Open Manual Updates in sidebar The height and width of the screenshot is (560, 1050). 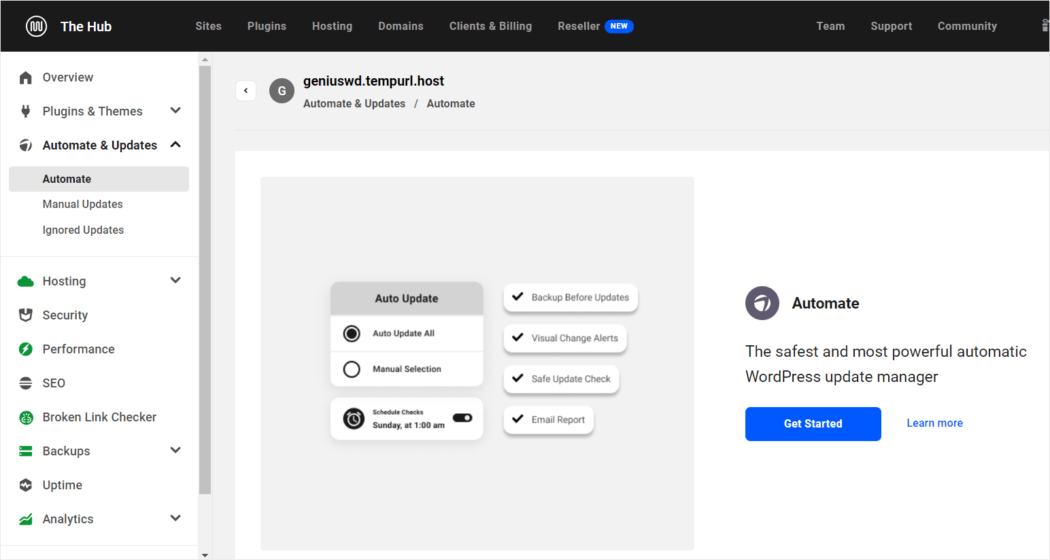click(x=82, y=204)
